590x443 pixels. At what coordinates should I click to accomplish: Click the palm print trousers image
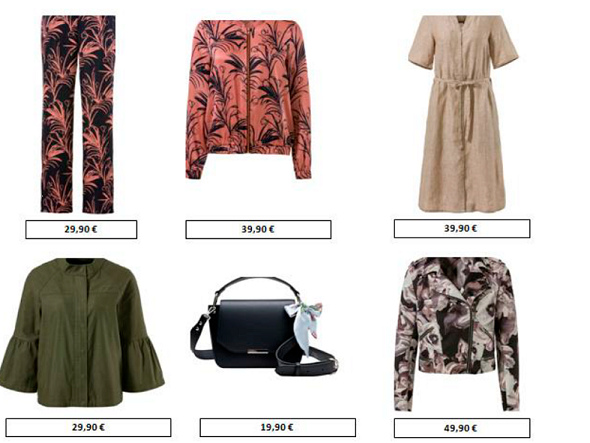78,114
